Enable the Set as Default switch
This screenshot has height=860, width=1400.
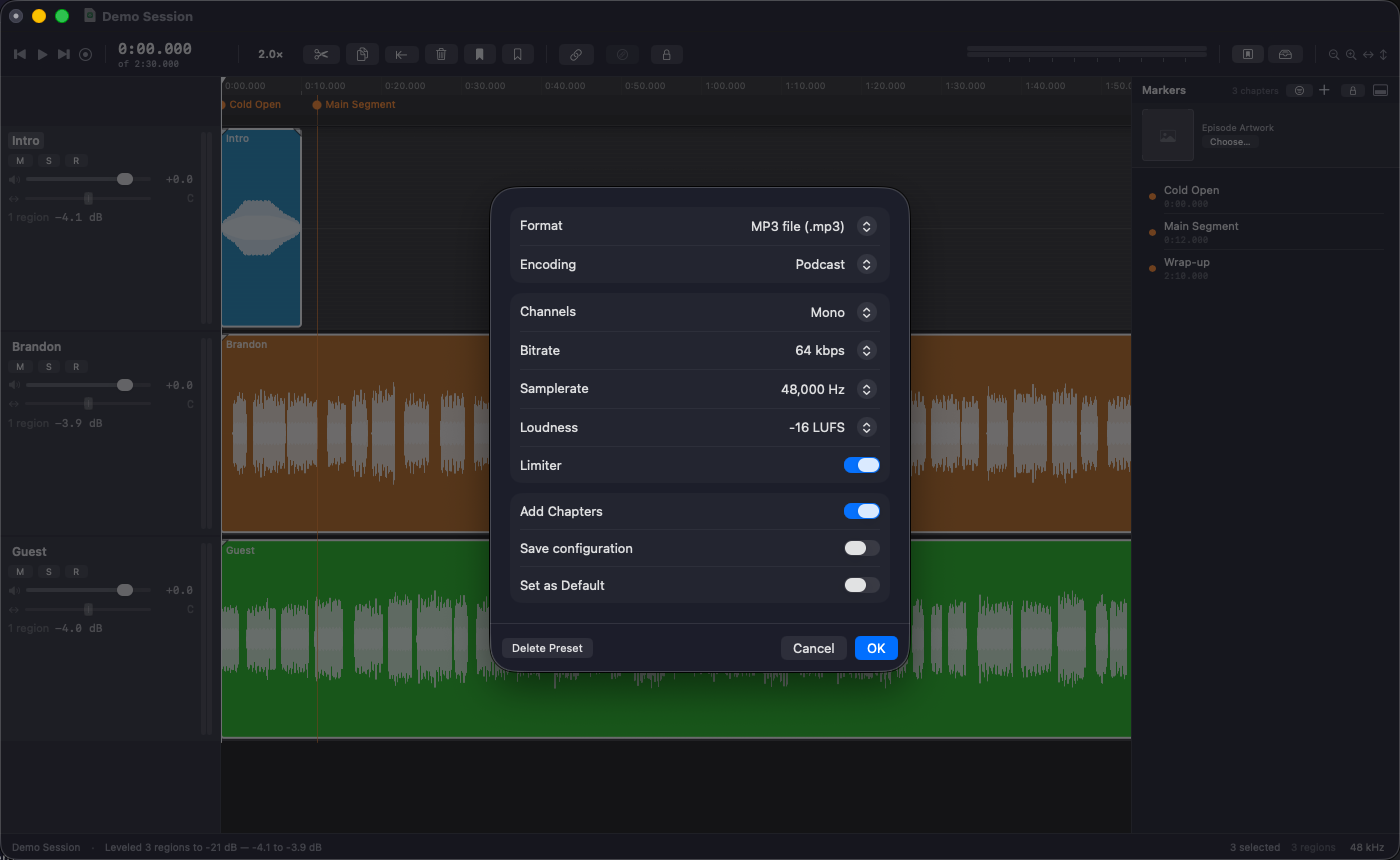(x=862, y=585)
